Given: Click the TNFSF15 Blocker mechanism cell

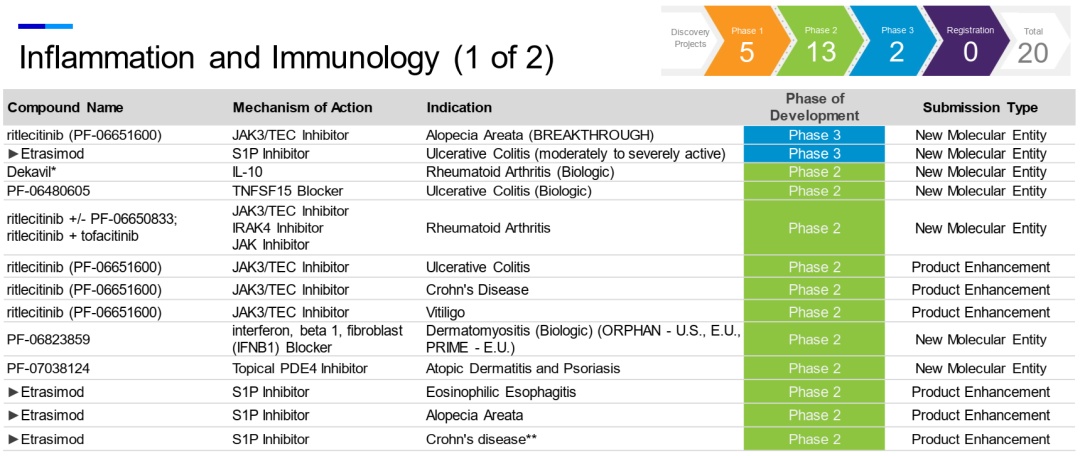Looking at the screenshot, I should [287, 191].
